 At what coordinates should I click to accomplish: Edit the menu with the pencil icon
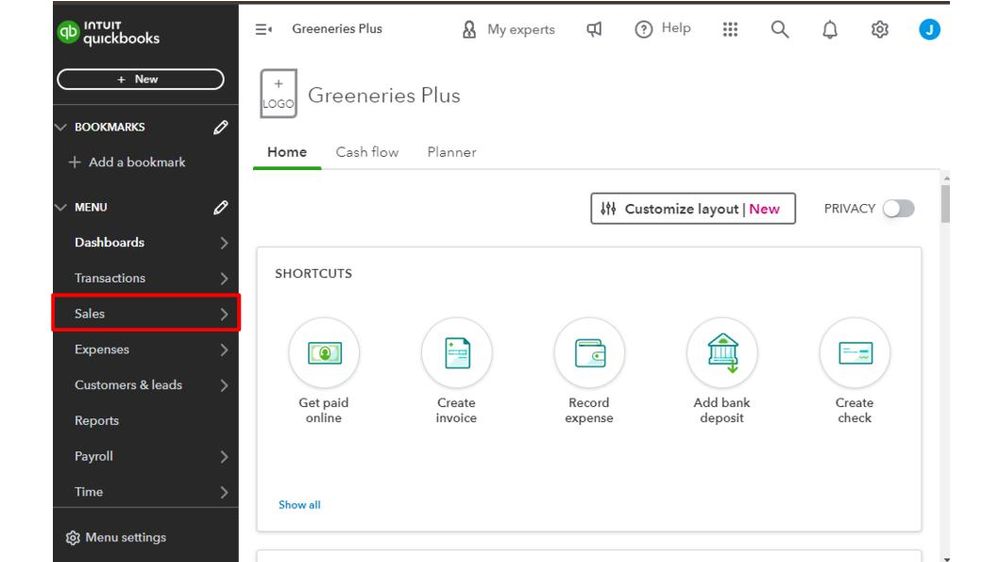(x=220, y=208)
